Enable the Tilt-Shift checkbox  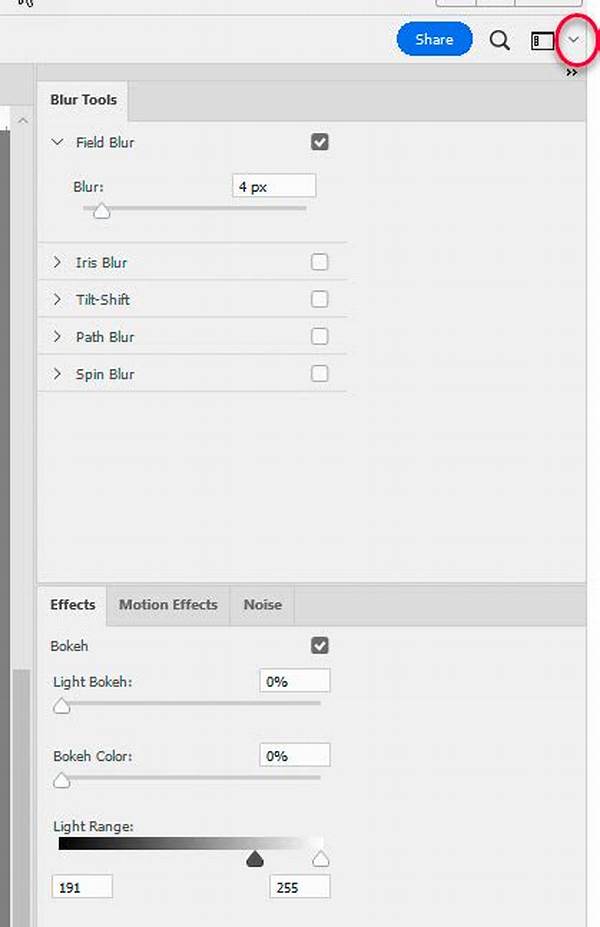coord(319,299)
